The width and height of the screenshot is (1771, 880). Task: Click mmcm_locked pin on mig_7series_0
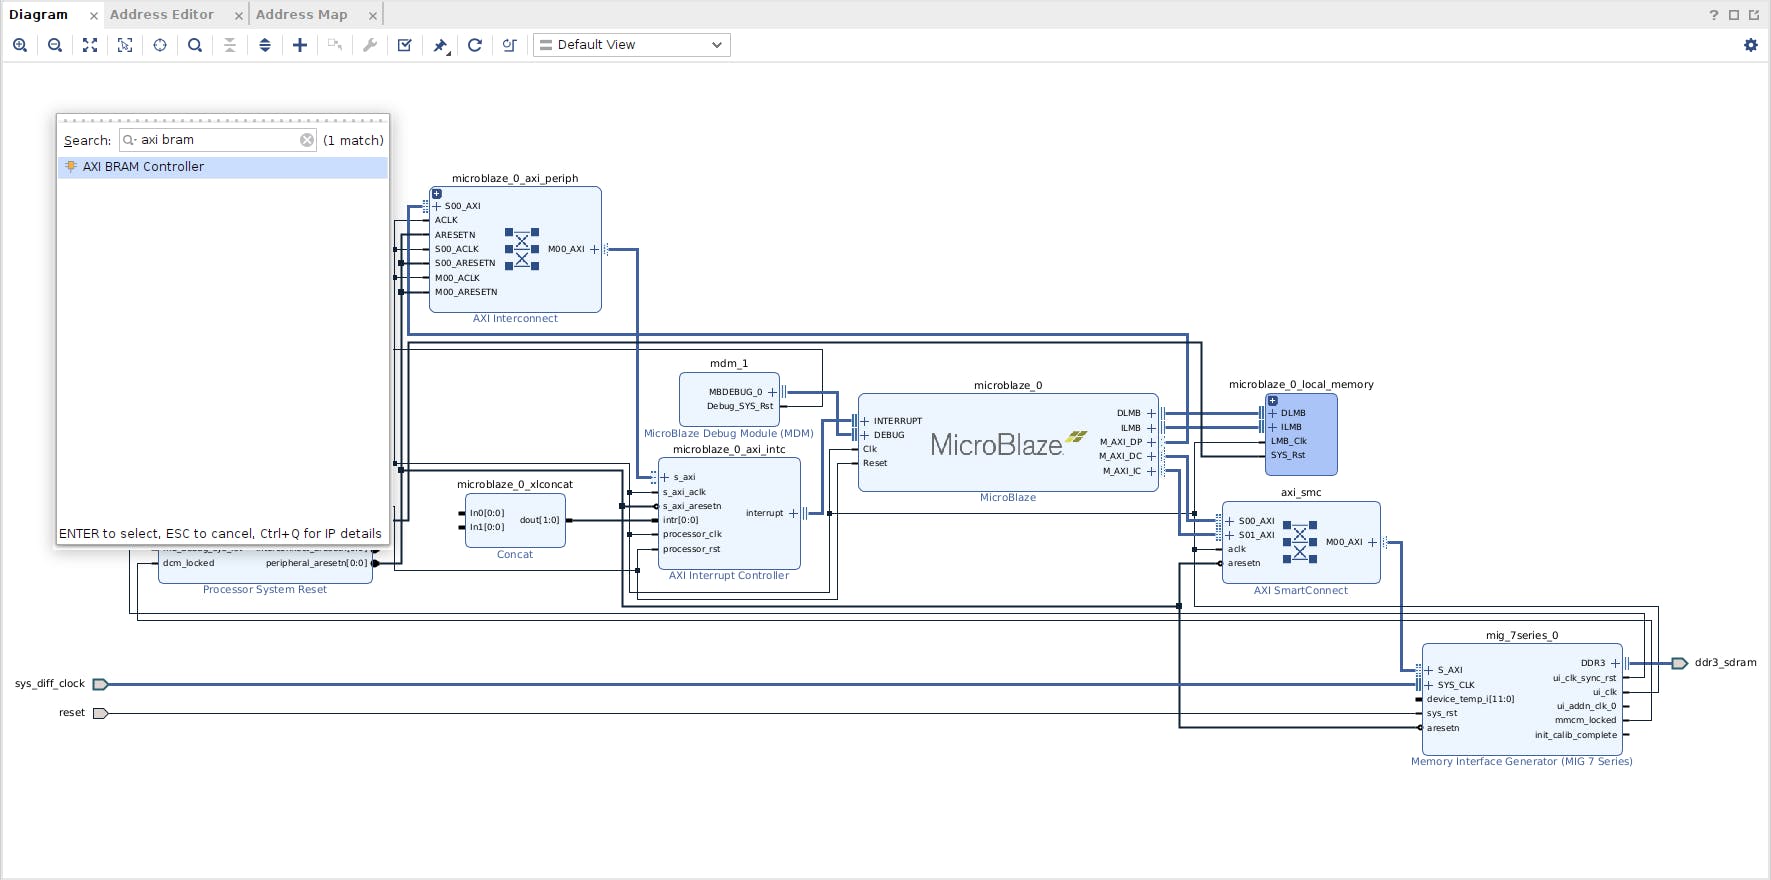click(1585, 720)
